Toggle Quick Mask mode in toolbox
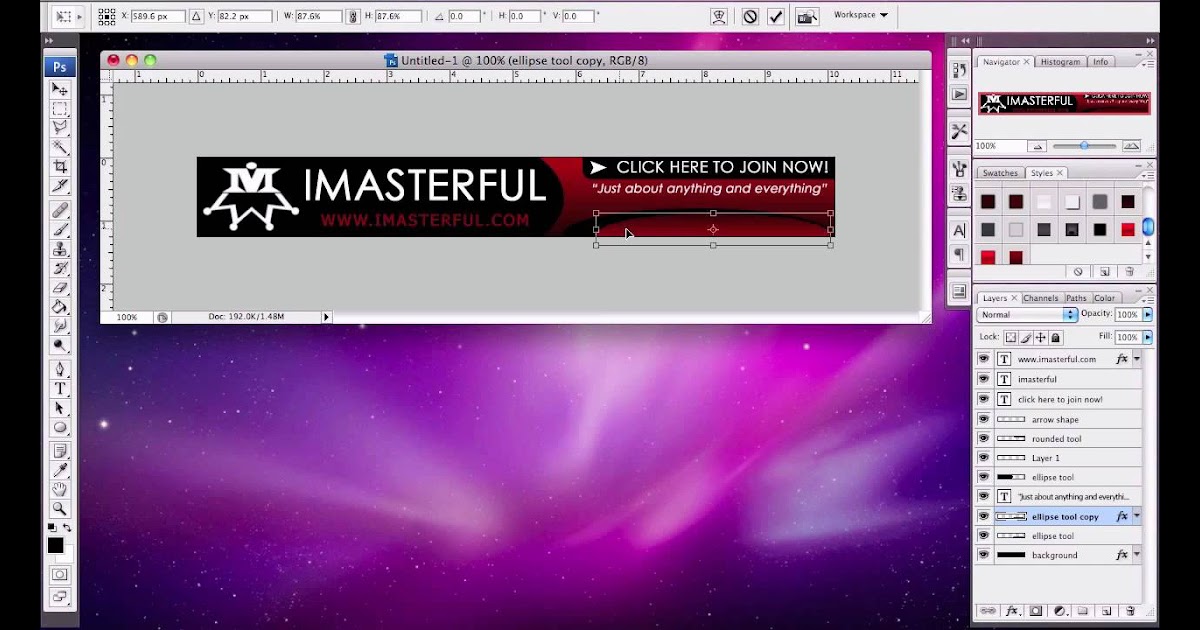 [x=60, y=575]
